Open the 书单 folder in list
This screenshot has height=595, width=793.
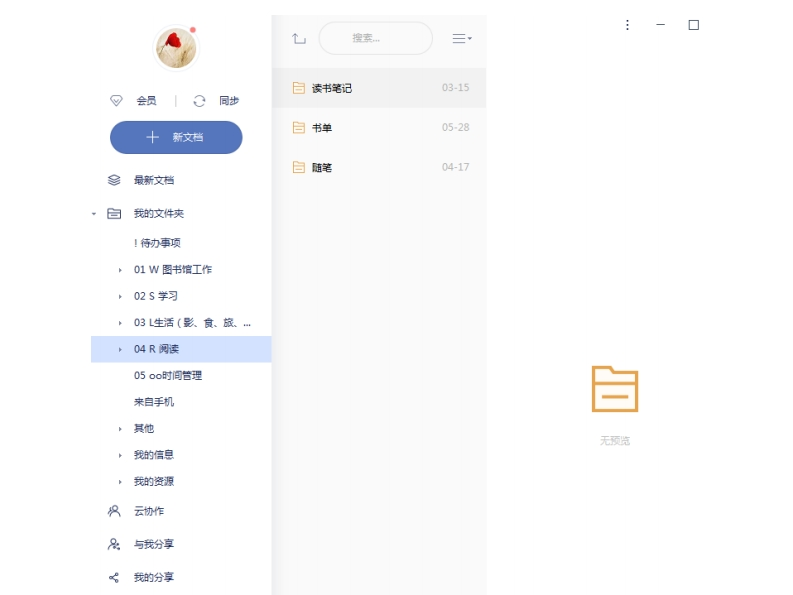click(322, 128)
